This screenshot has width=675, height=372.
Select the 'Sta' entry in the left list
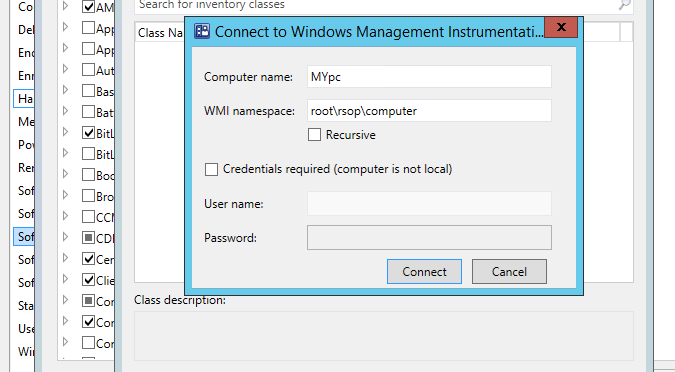(25, 306)
